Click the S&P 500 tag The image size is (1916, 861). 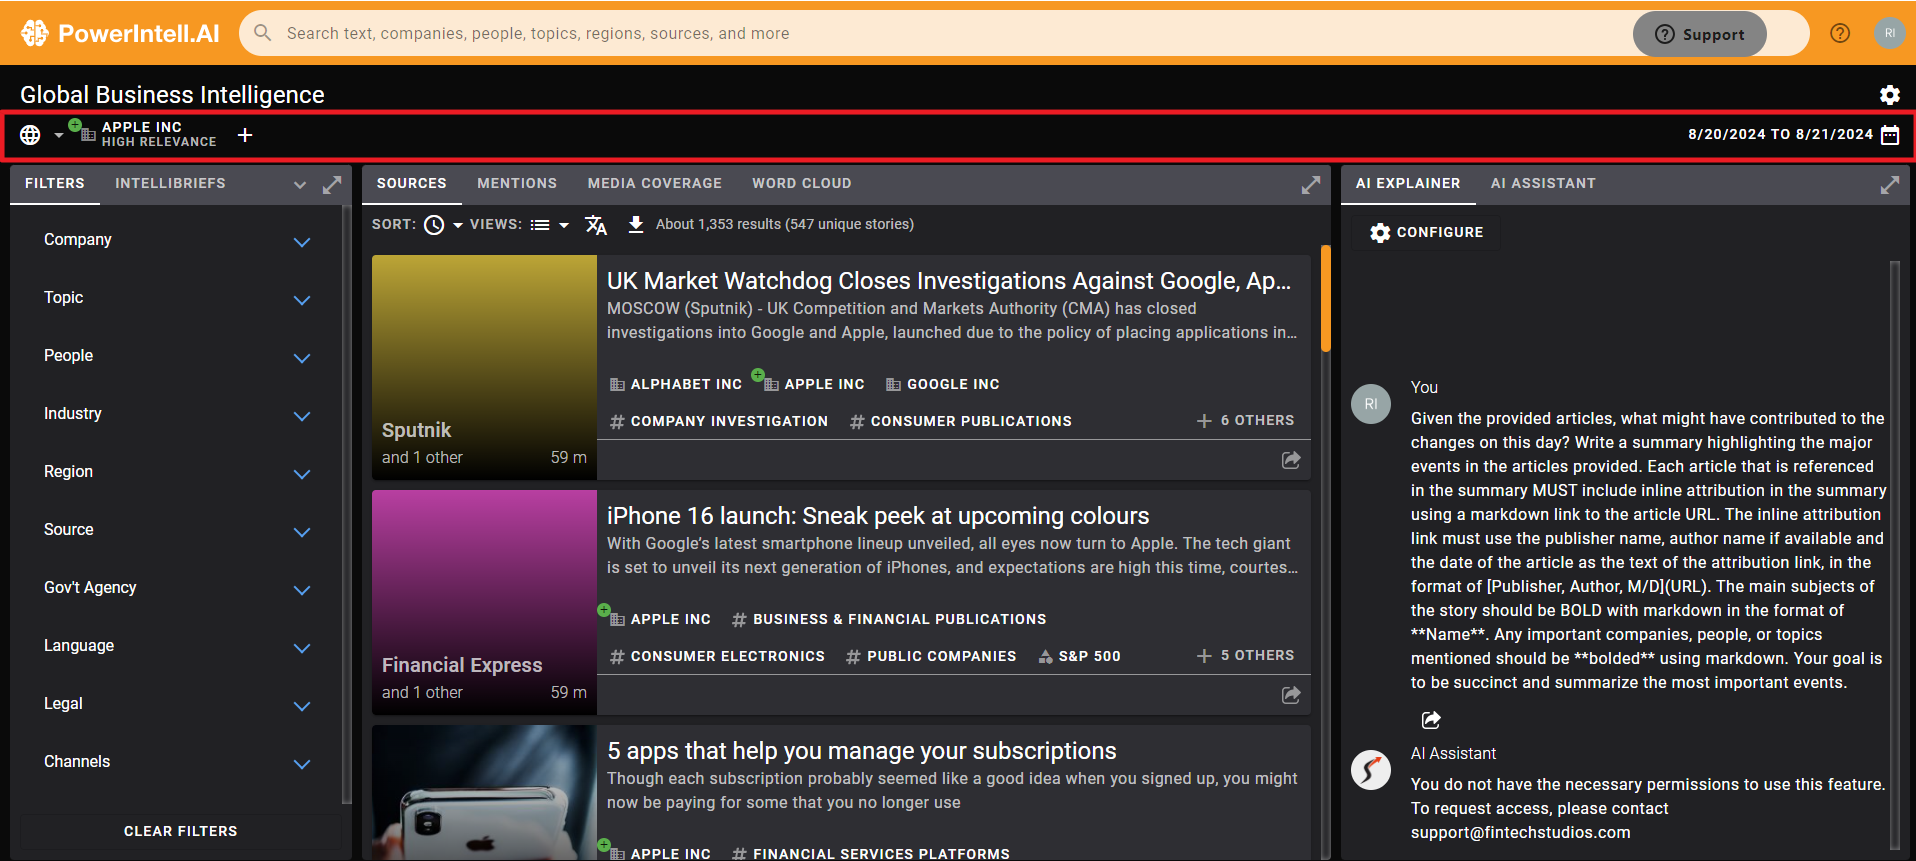point(1079,656)
